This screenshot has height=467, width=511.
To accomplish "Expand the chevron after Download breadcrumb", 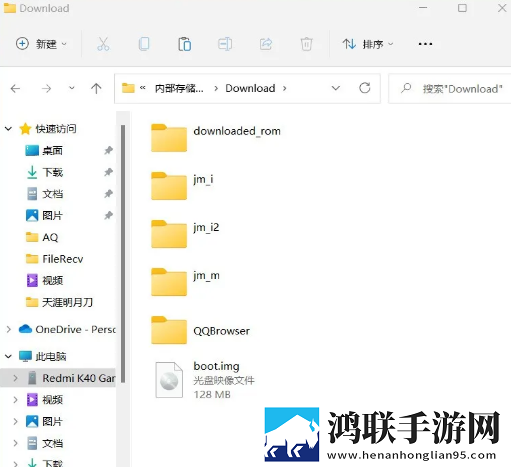I will click(x=284, y=89).
